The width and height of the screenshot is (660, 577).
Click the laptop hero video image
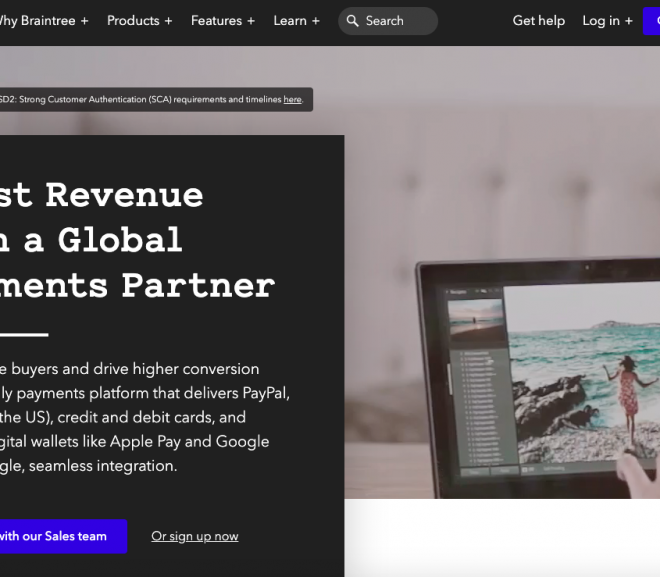coord(537,379)
